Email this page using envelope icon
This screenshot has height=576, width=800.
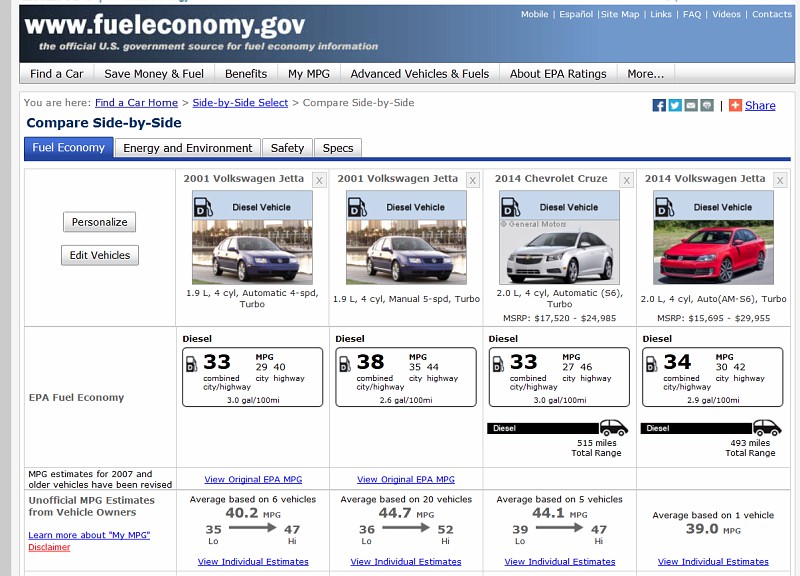(x=691, y=105)
